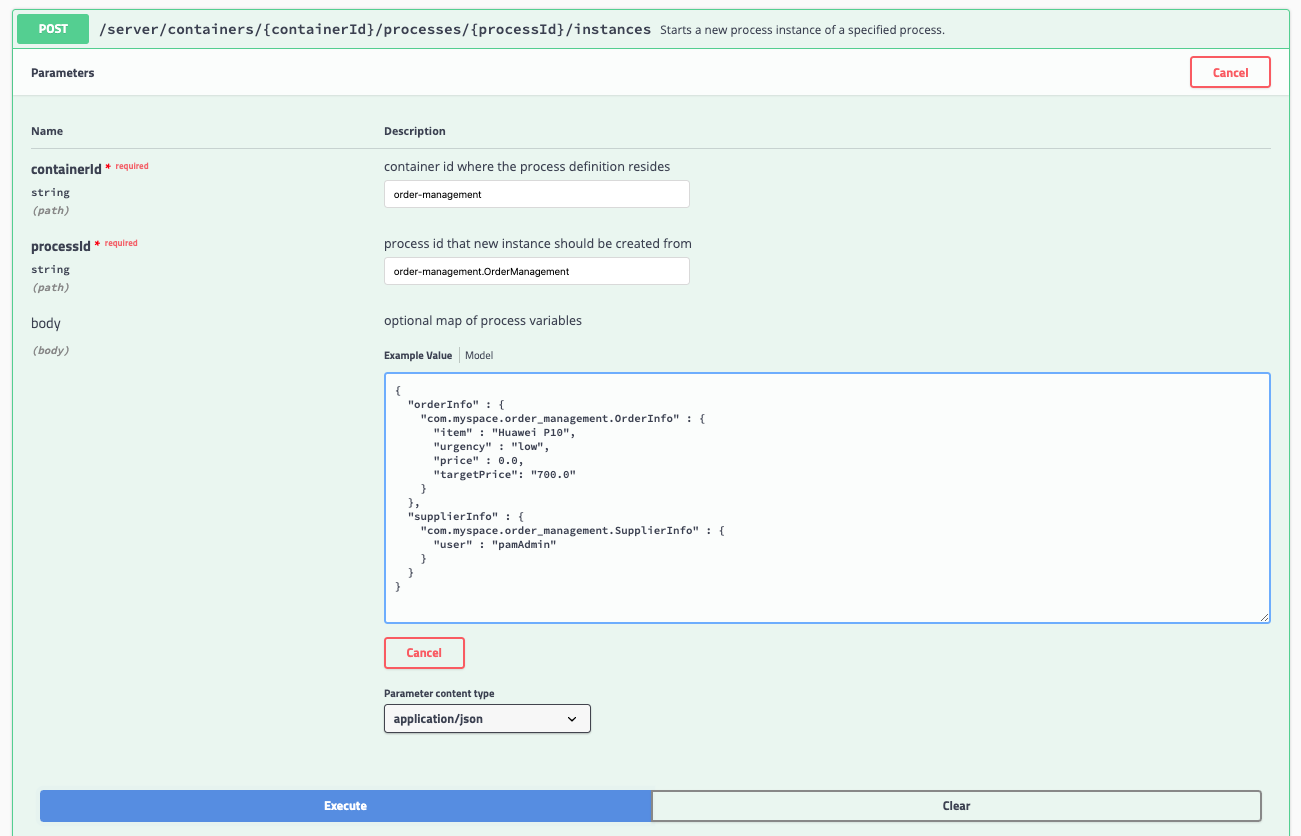This screenshot has height=836, width=1301.
Task: Click inside the request body JSON textarea
Action: 827,498
